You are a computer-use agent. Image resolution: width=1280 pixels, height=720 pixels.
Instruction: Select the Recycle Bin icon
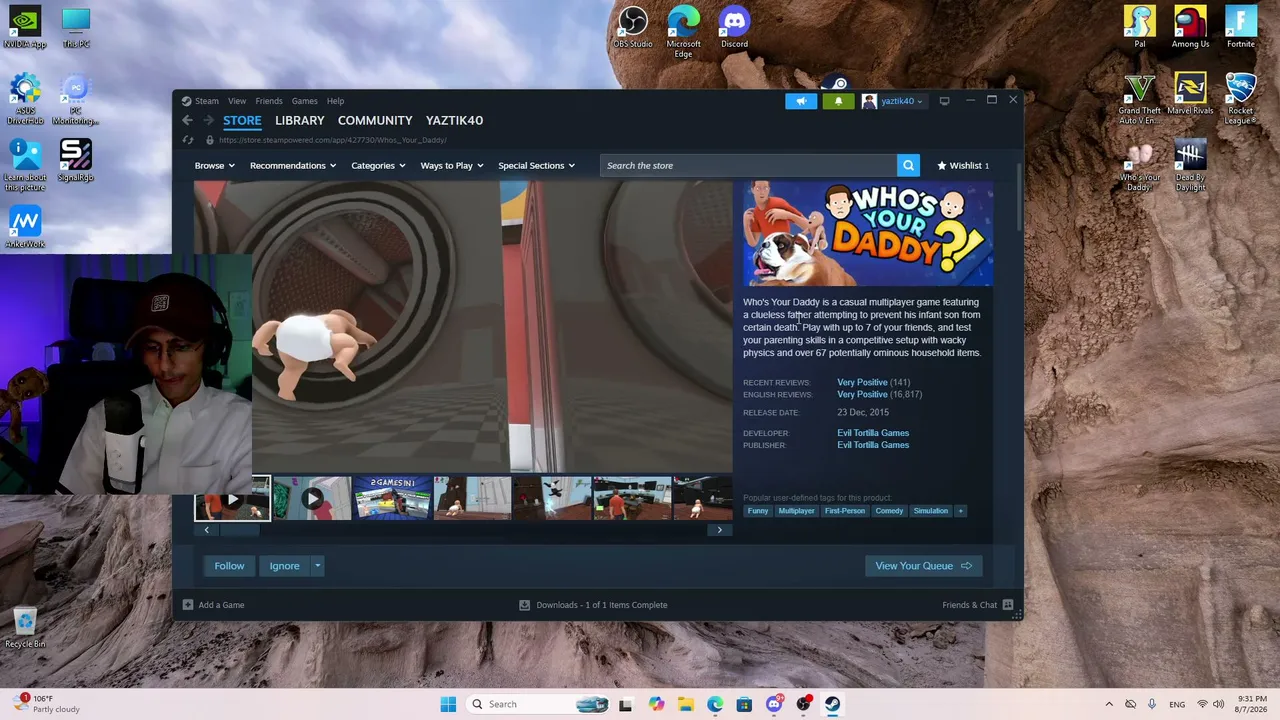pos(25,628)
